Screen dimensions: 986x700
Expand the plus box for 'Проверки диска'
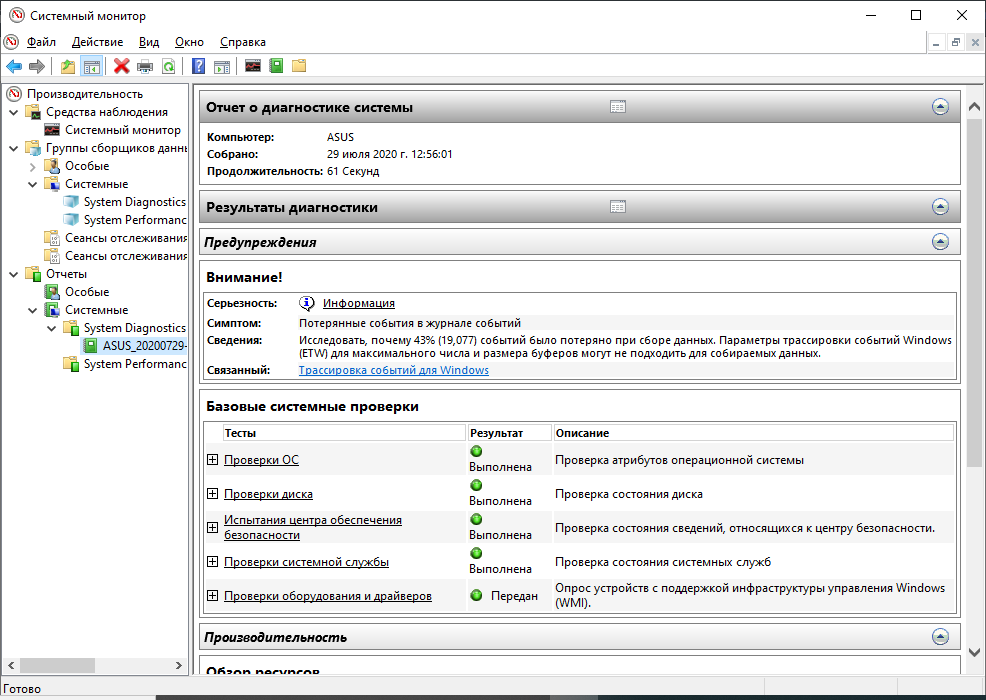tap(213, 494)
